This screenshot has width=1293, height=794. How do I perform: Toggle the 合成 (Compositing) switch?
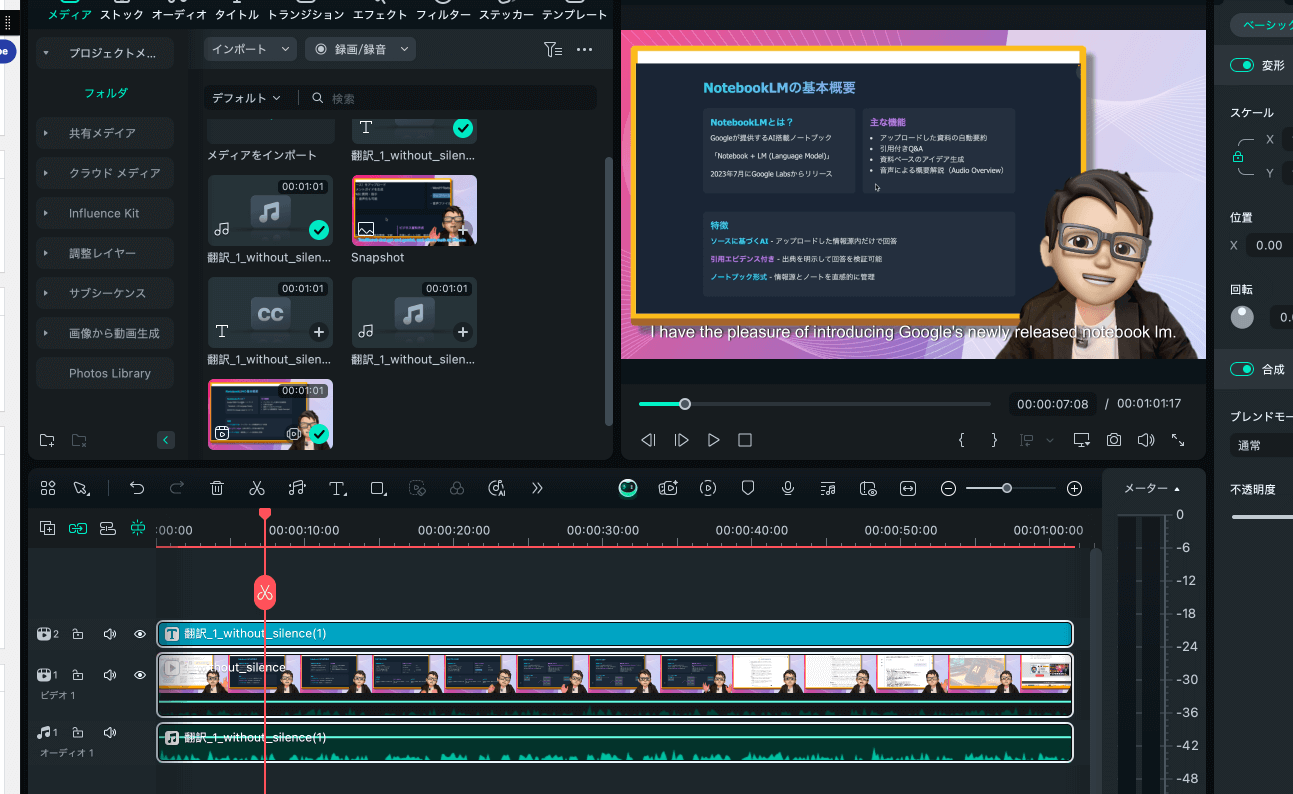point(1242,369)
